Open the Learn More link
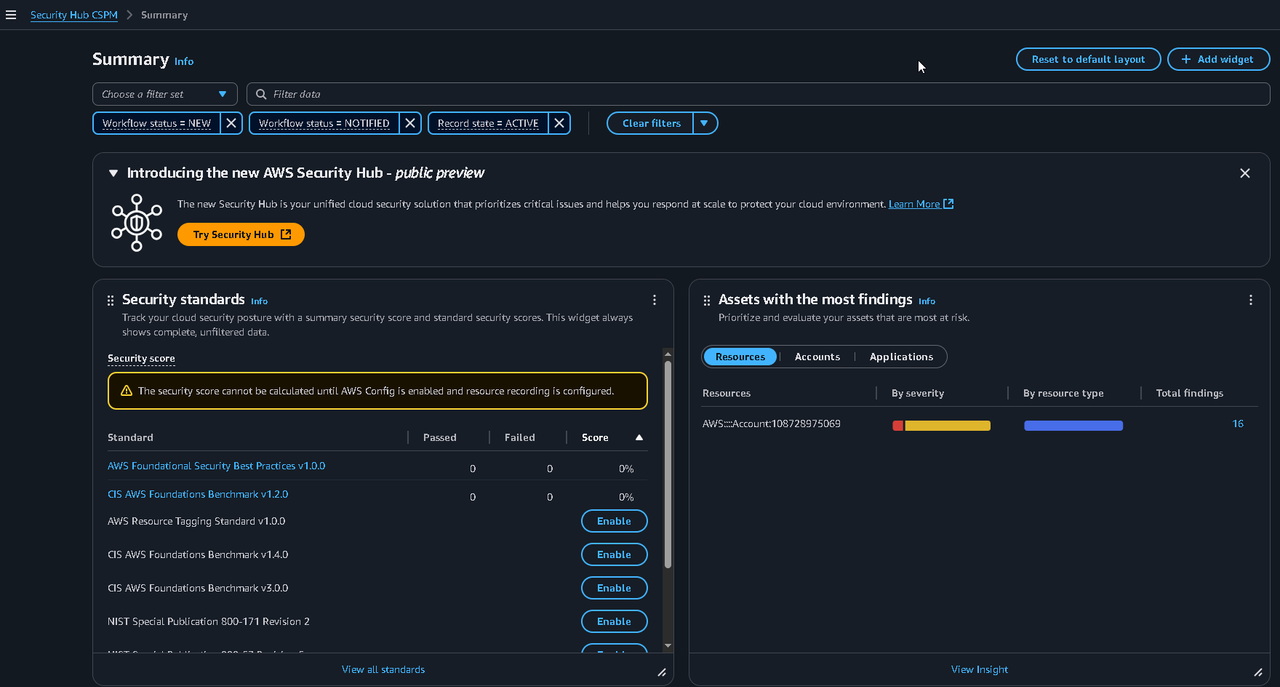The height and width of the screenshot is (687, 1280). click(x=921, y=204)
